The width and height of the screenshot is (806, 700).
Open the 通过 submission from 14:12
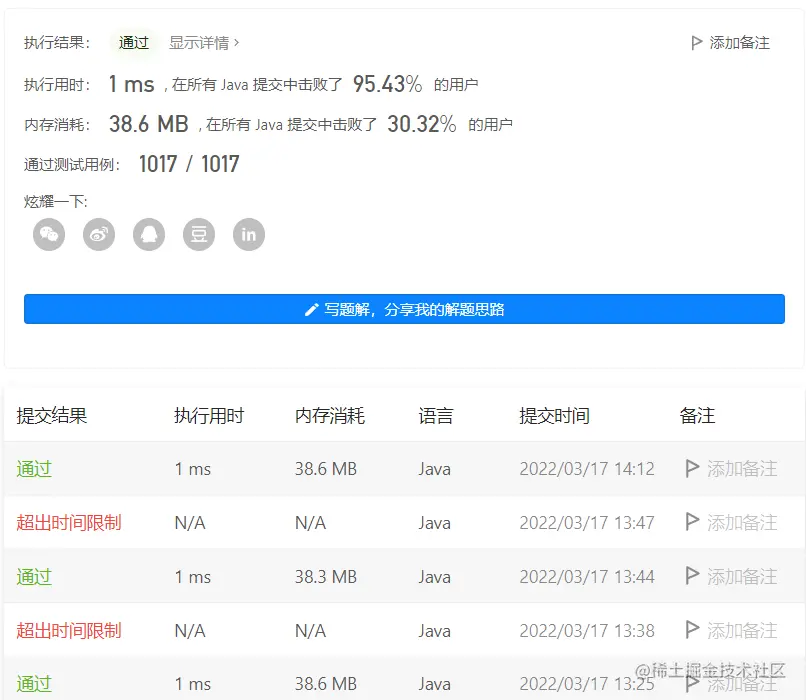coord(34,469)
